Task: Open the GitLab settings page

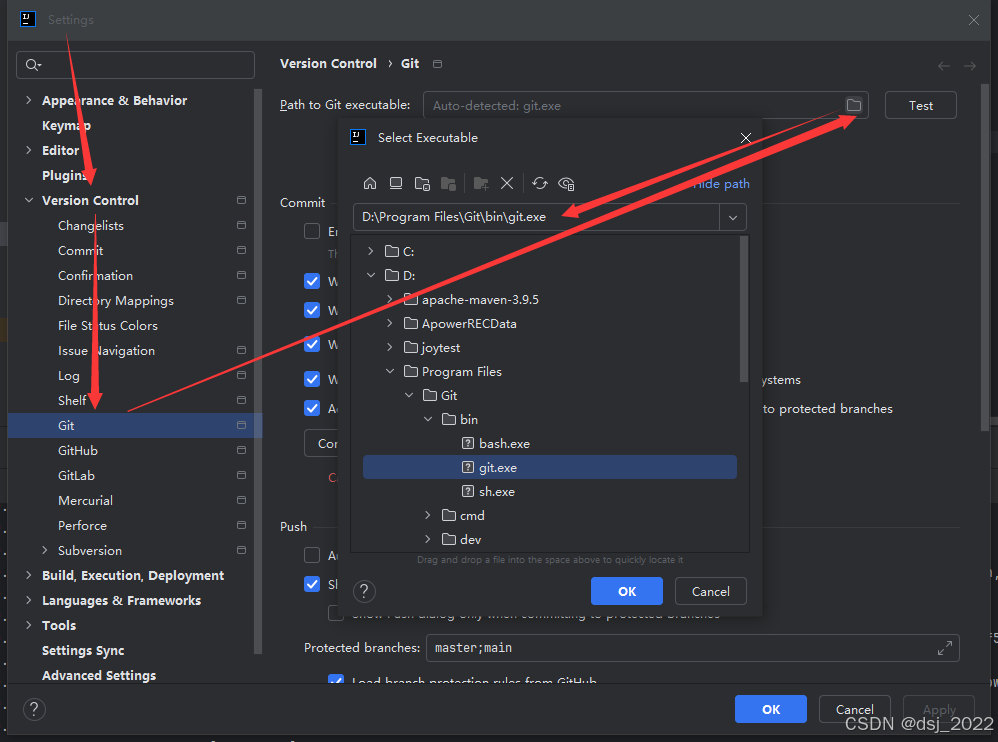Action: pos(76,475)
